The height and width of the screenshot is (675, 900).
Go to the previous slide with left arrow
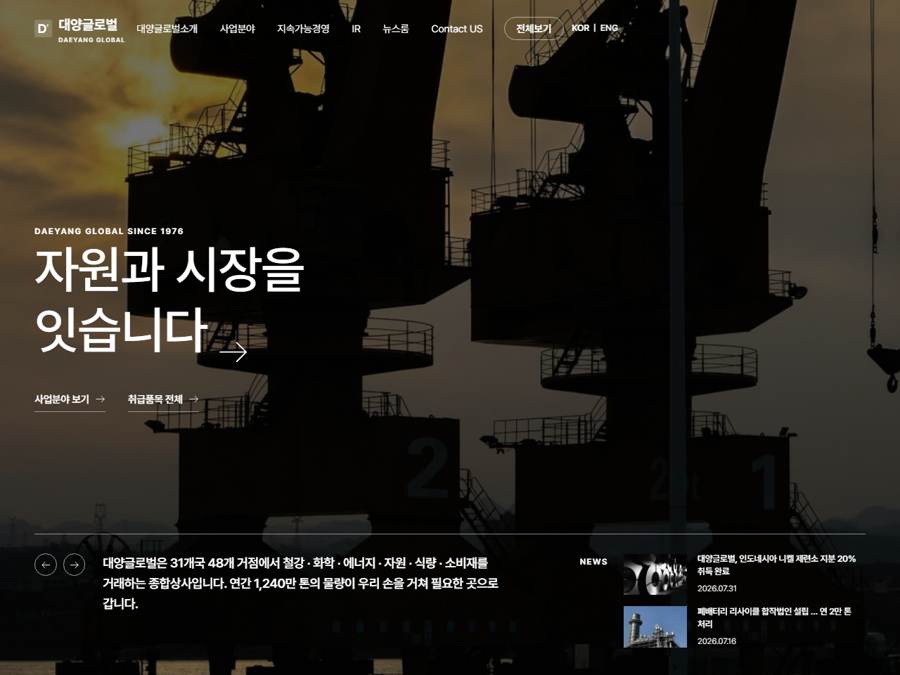point(45,565)
